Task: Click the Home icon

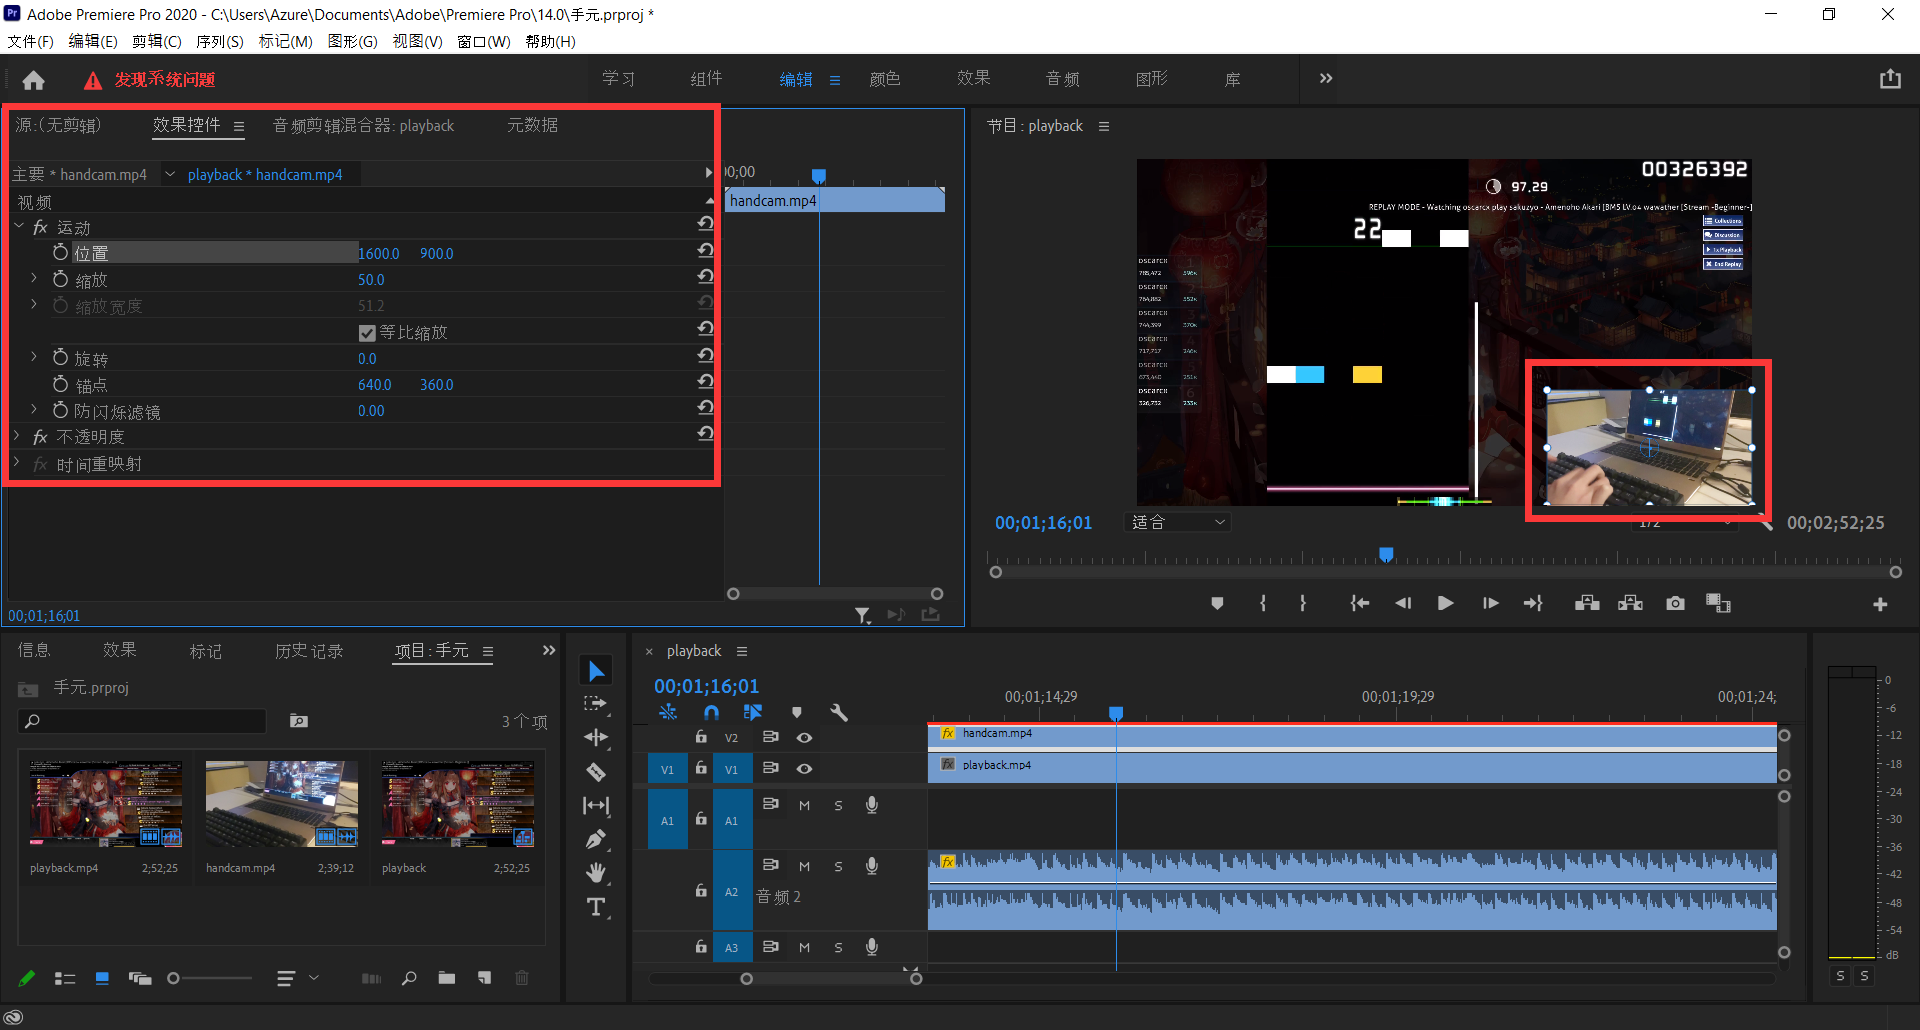Action: tap(34, 80)
